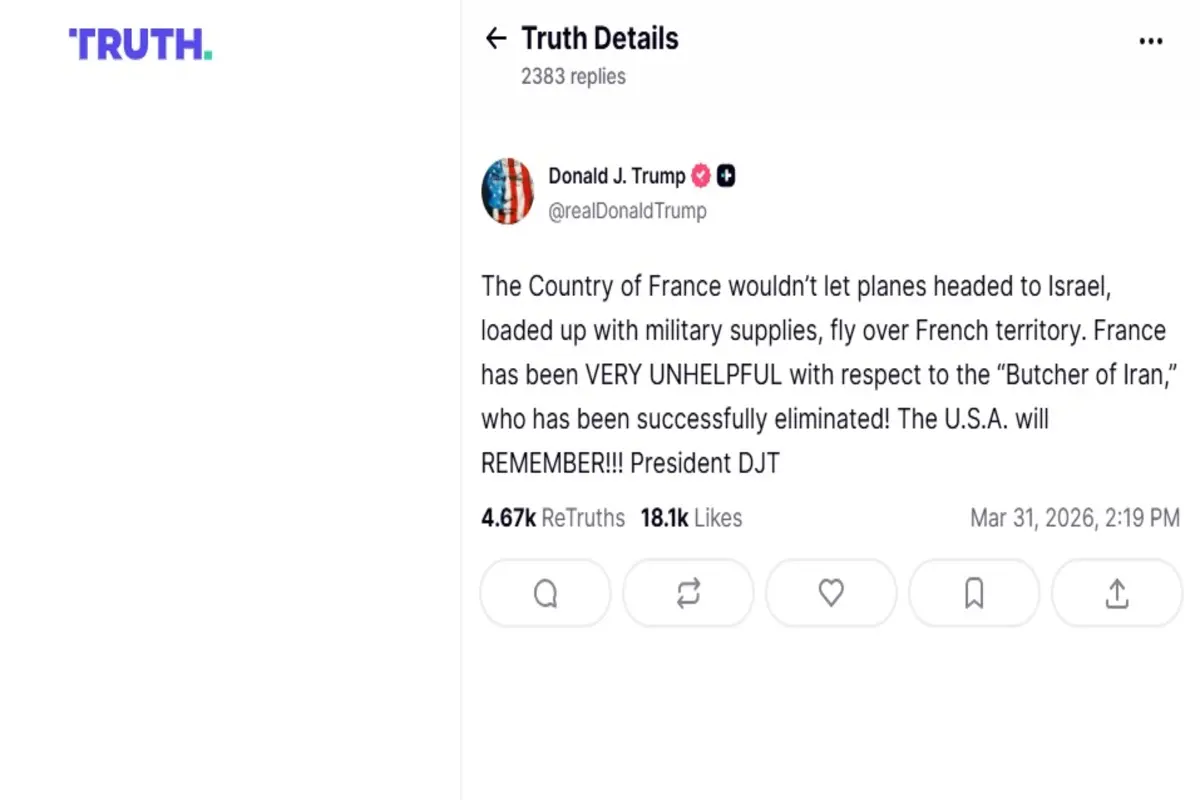Click the TRUTH logo
The height and width of the screenshot is (800, 1200).
coord(140,45)
